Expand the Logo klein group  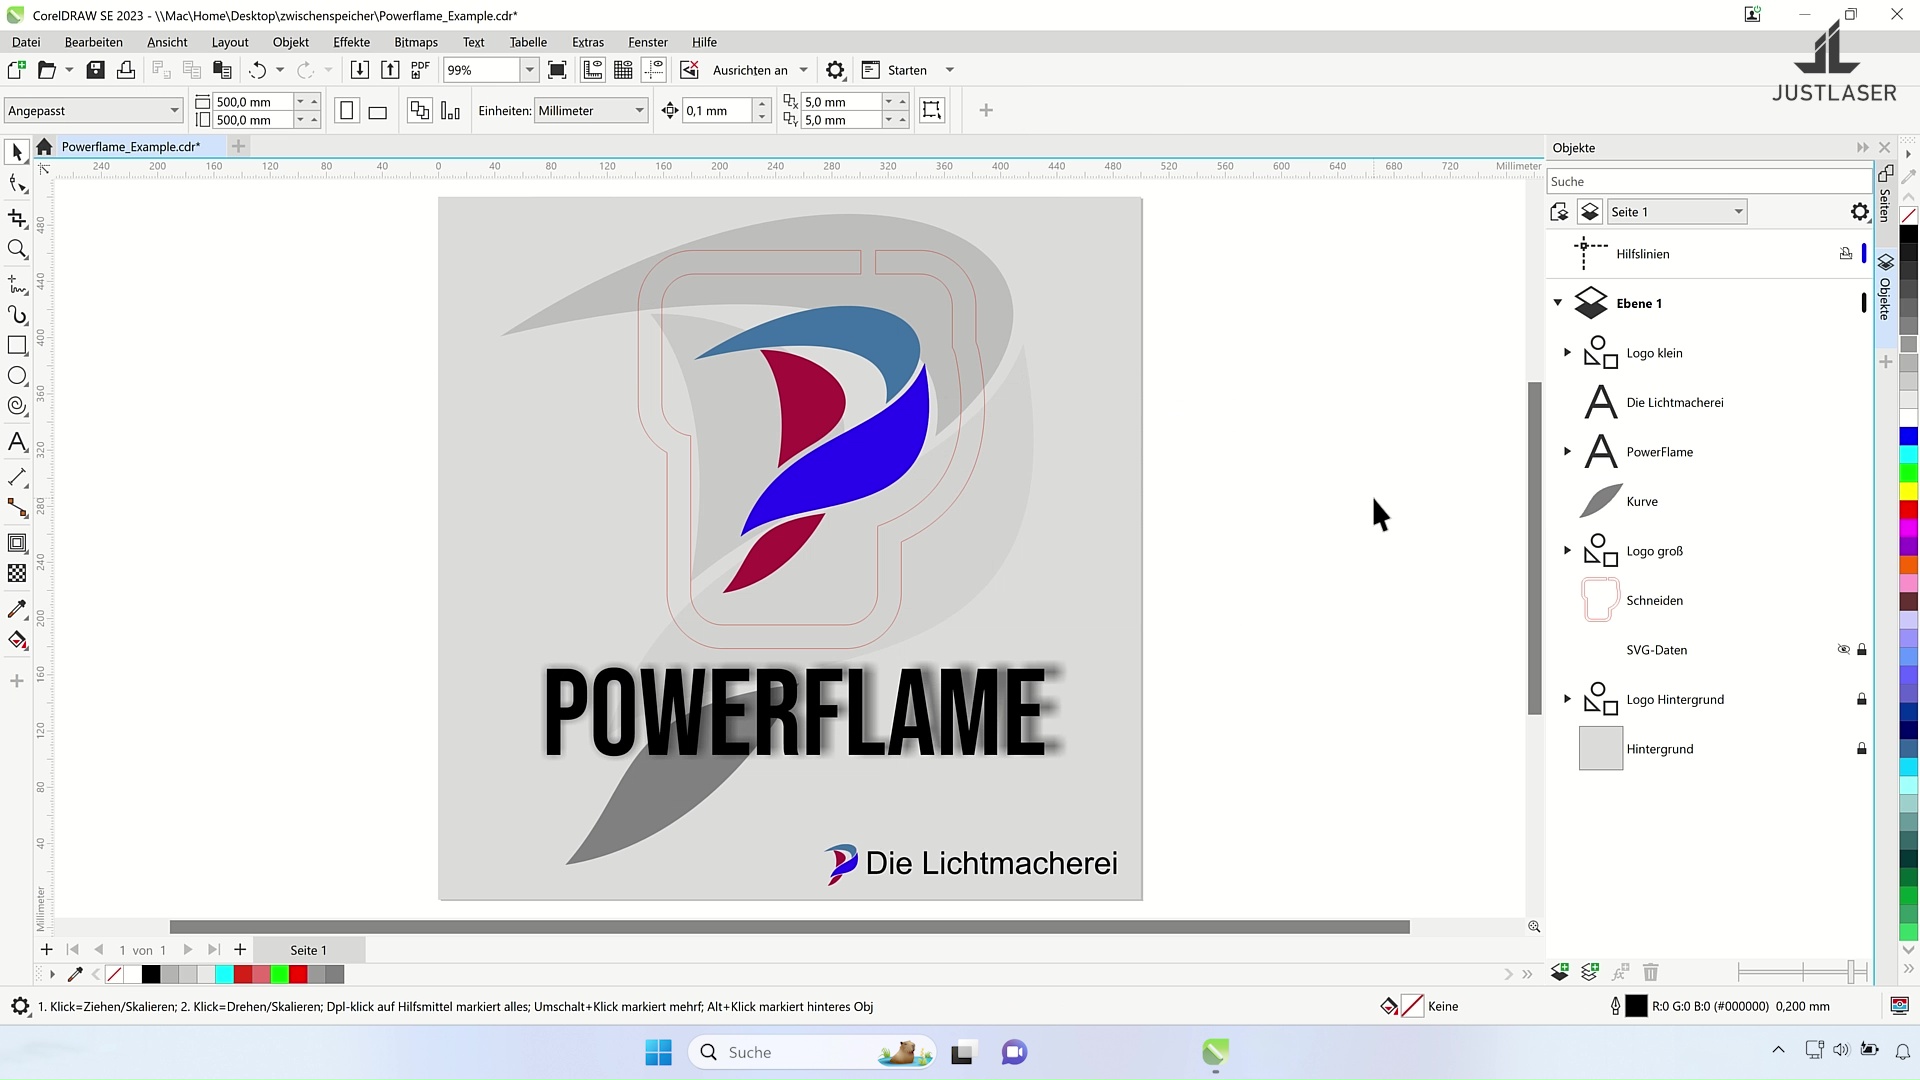[x=1567, y=353]
